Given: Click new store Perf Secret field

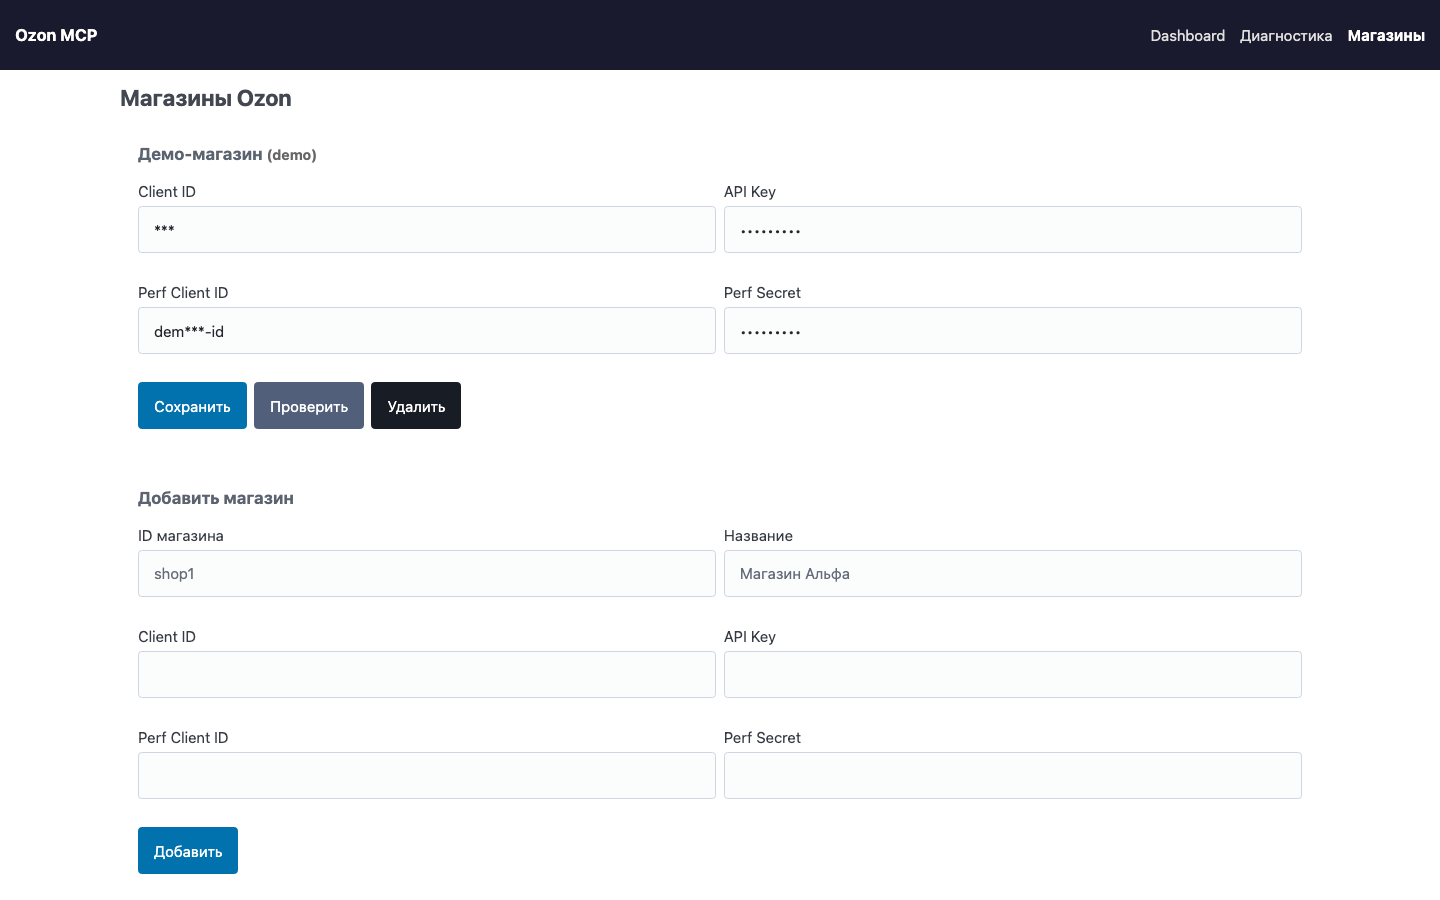Looking at the screenshot, I should click(1013, 776).
